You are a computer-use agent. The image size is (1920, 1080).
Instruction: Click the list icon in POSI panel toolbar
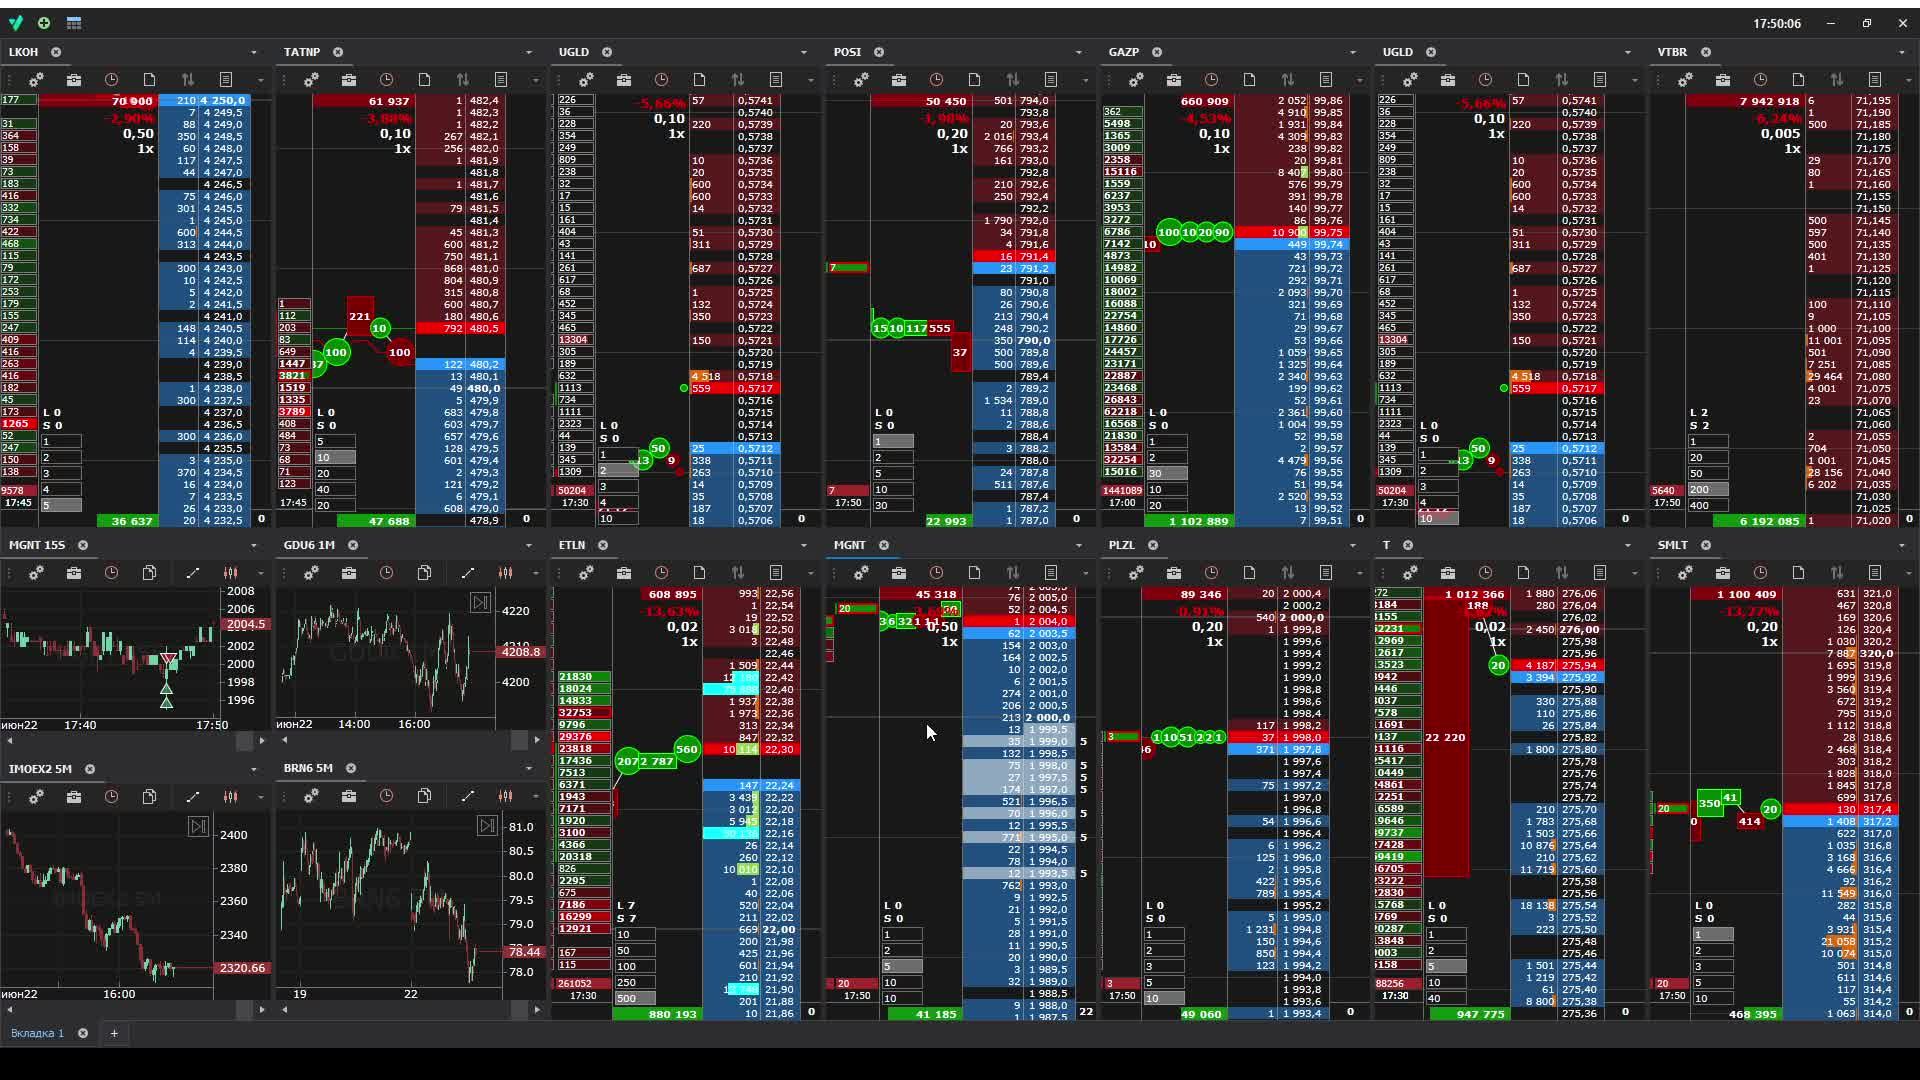[x=1051, y=80]
